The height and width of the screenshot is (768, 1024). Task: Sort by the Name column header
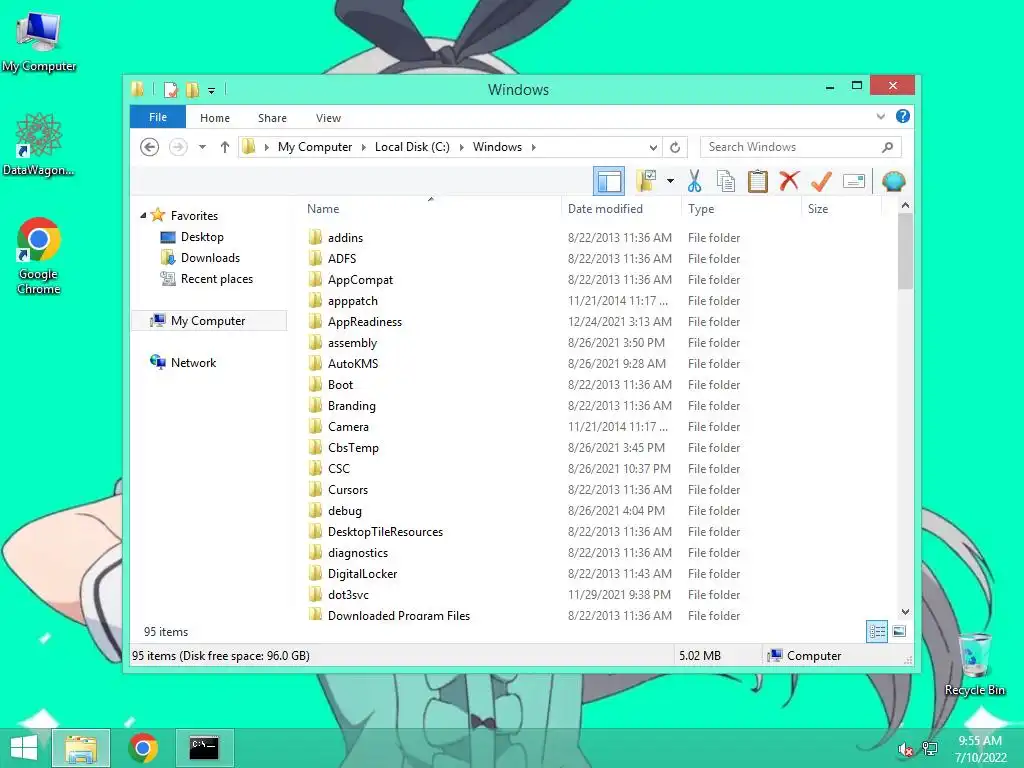coord(431,208)
